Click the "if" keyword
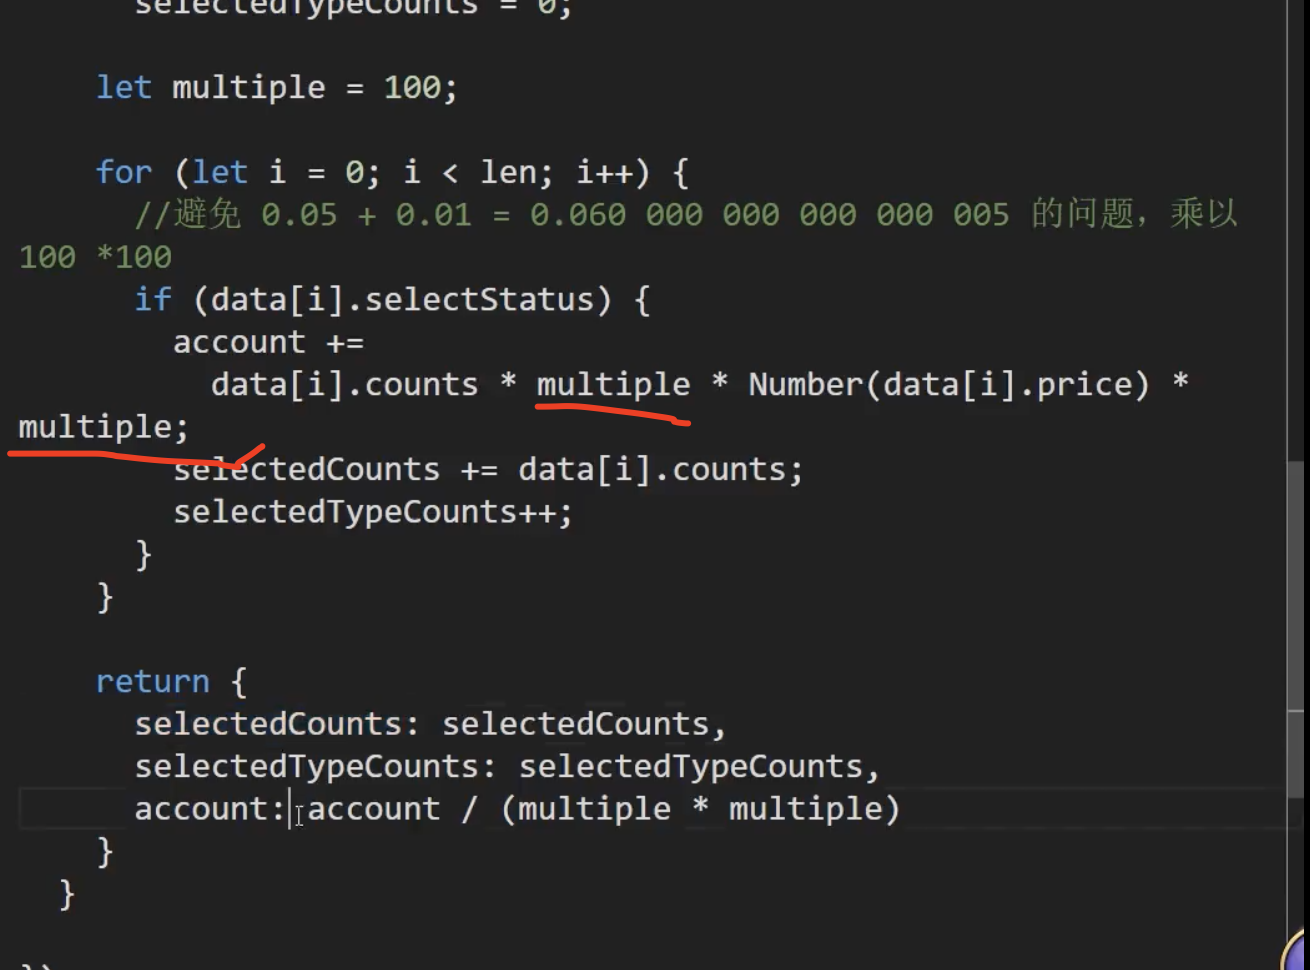Screen dimensions: 1310x970 click(153, 299)
